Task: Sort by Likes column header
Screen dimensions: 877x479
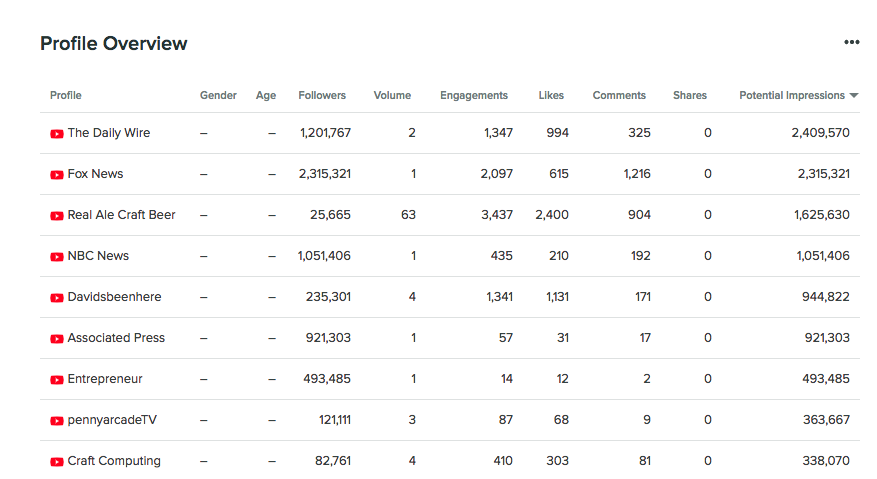Action: click(551, 96)
